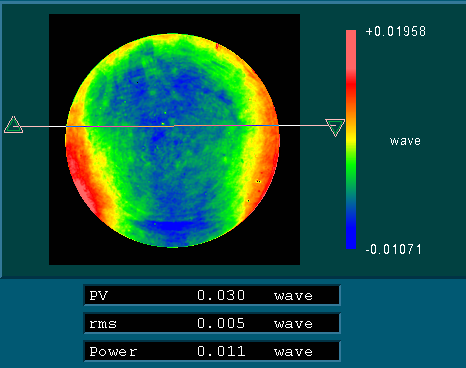Click the Power value 0.011
The height and width of the screenshot is (368, 466).
[x=221, y=351]
